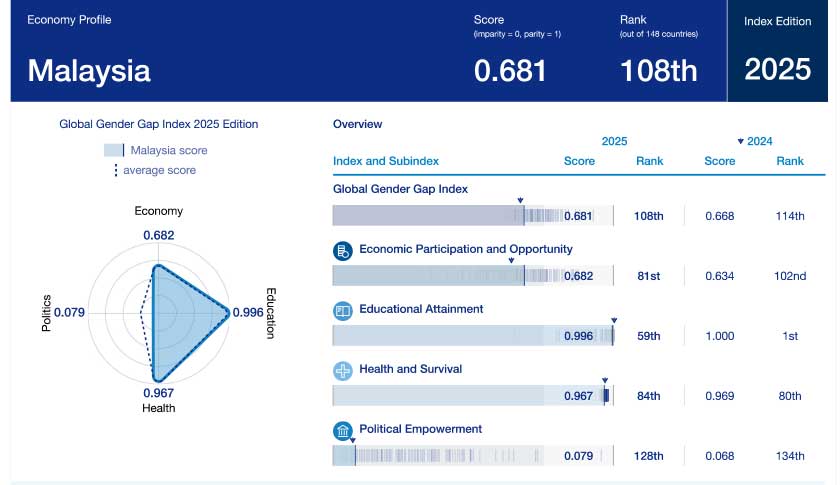The image size is (840, 485).
Task: Expand the 2024 comparison year dropdown
Action: 754,142
